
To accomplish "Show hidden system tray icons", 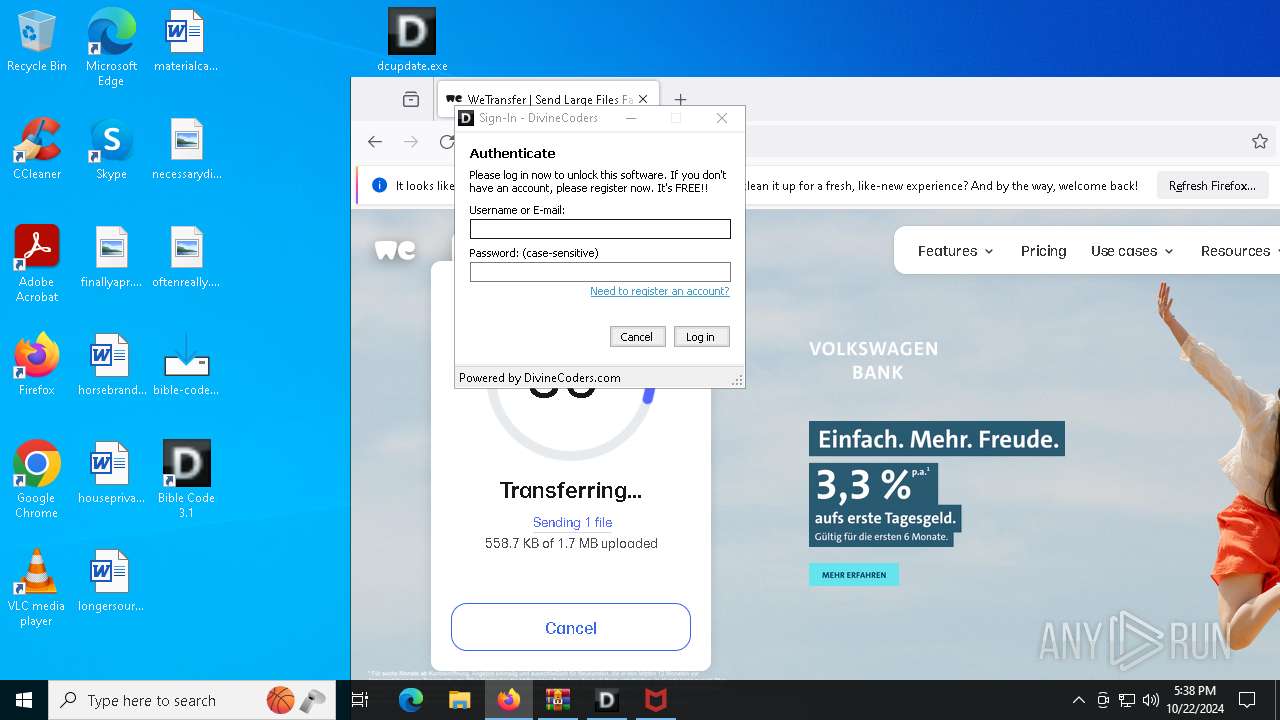I will 1078,700.
